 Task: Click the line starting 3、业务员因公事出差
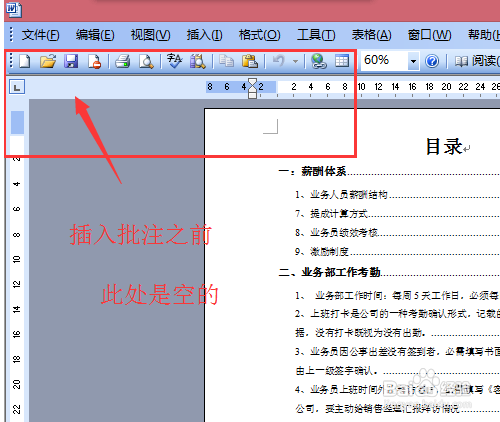coord(397,351)
